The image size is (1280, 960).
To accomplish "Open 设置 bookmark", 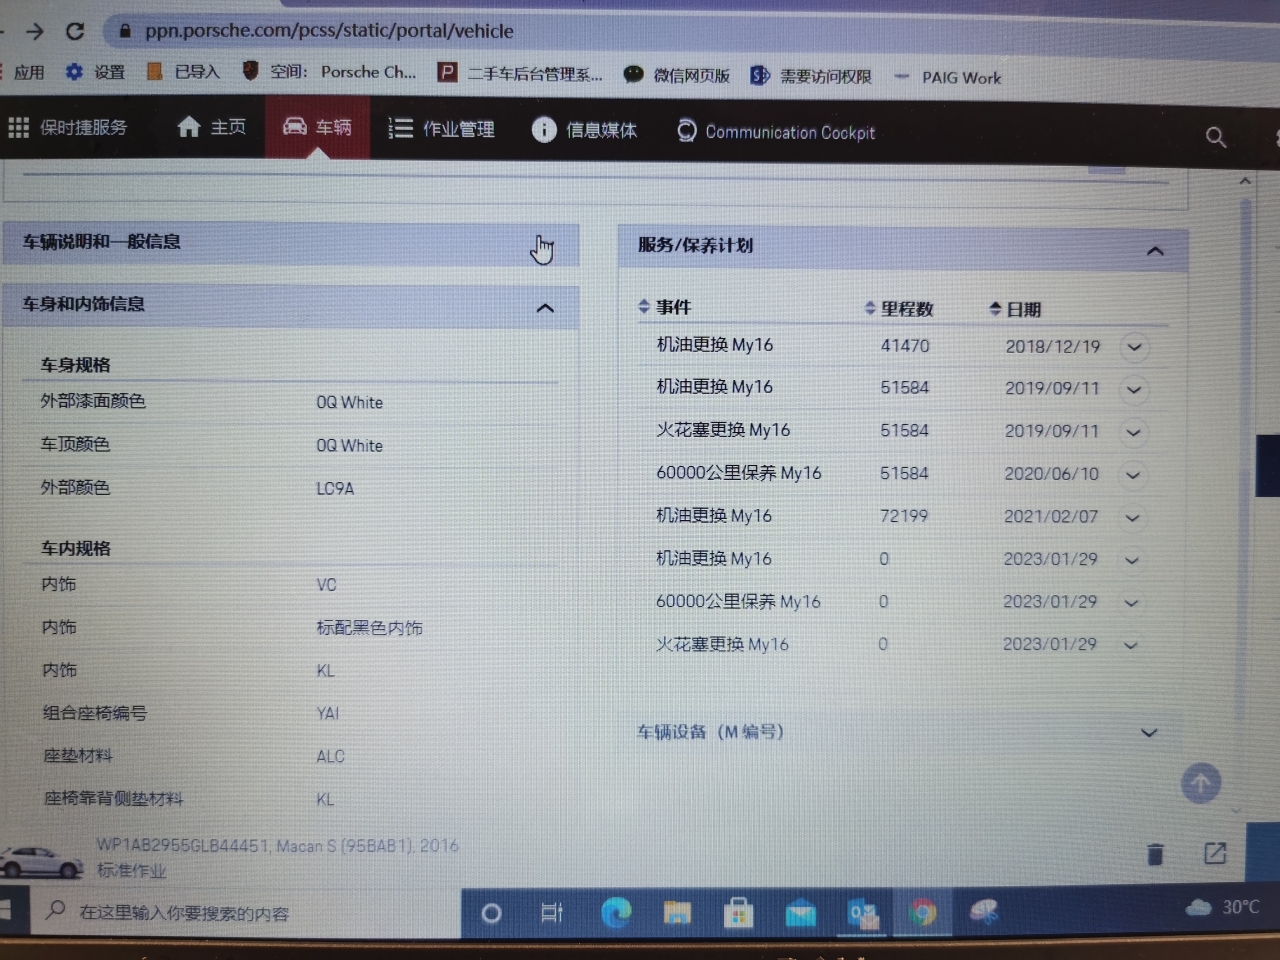I will [95, 72].
